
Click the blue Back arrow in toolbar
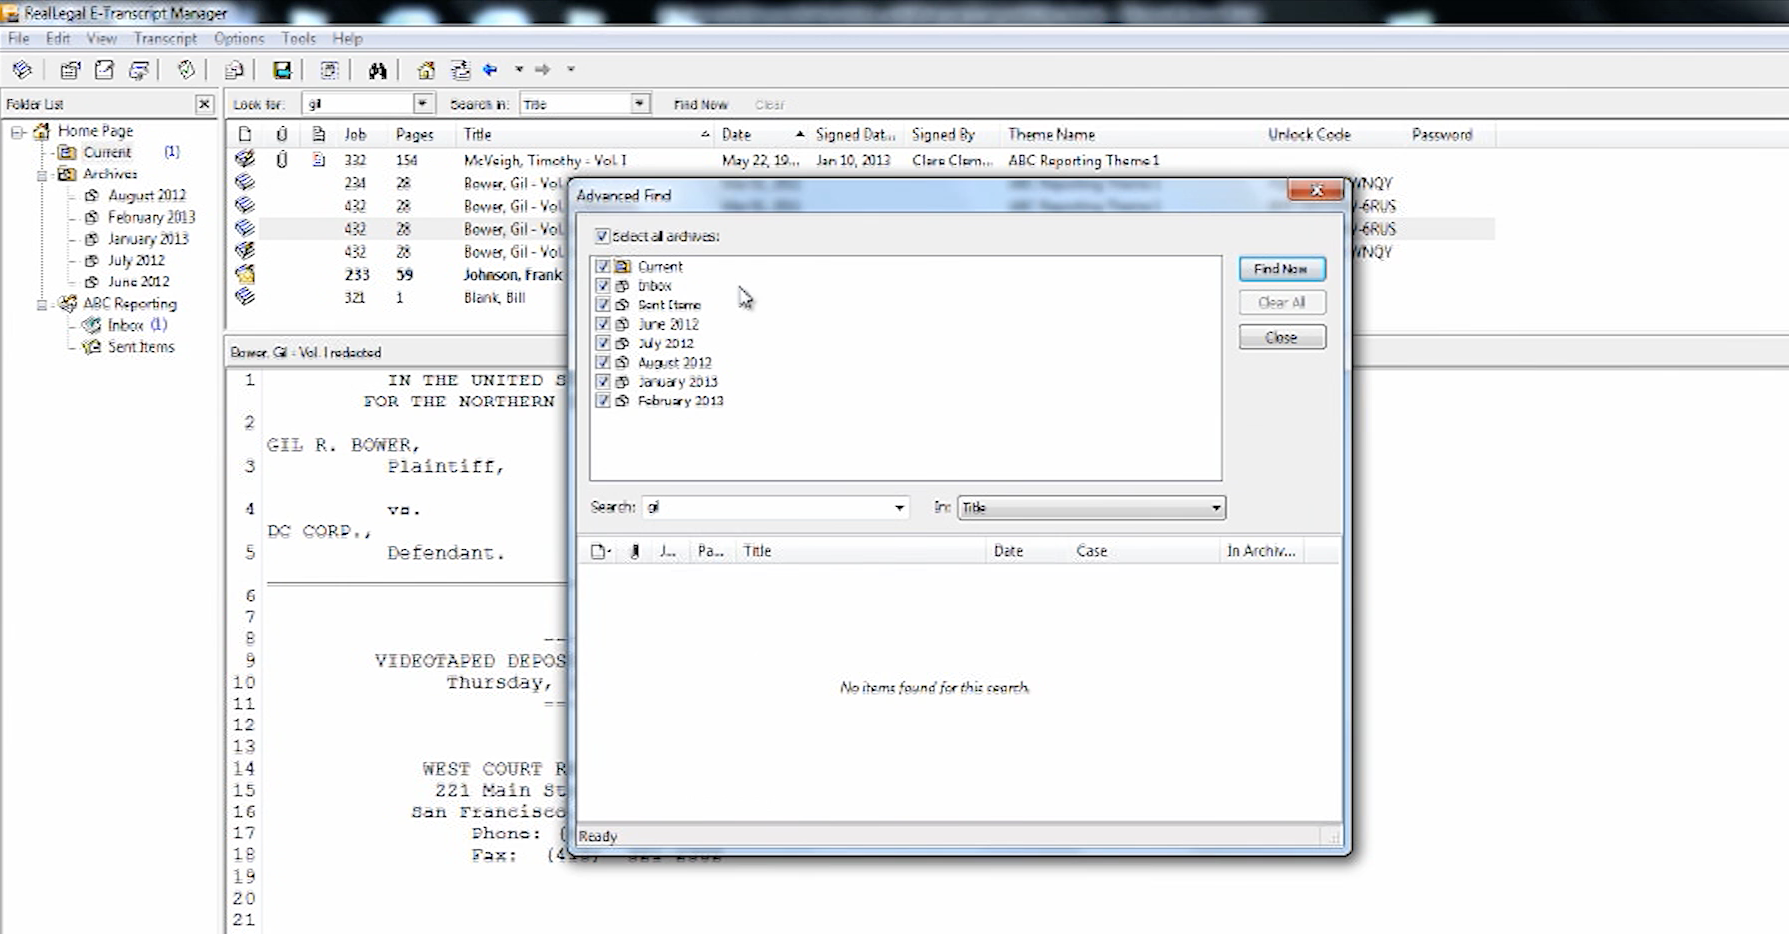490,70
